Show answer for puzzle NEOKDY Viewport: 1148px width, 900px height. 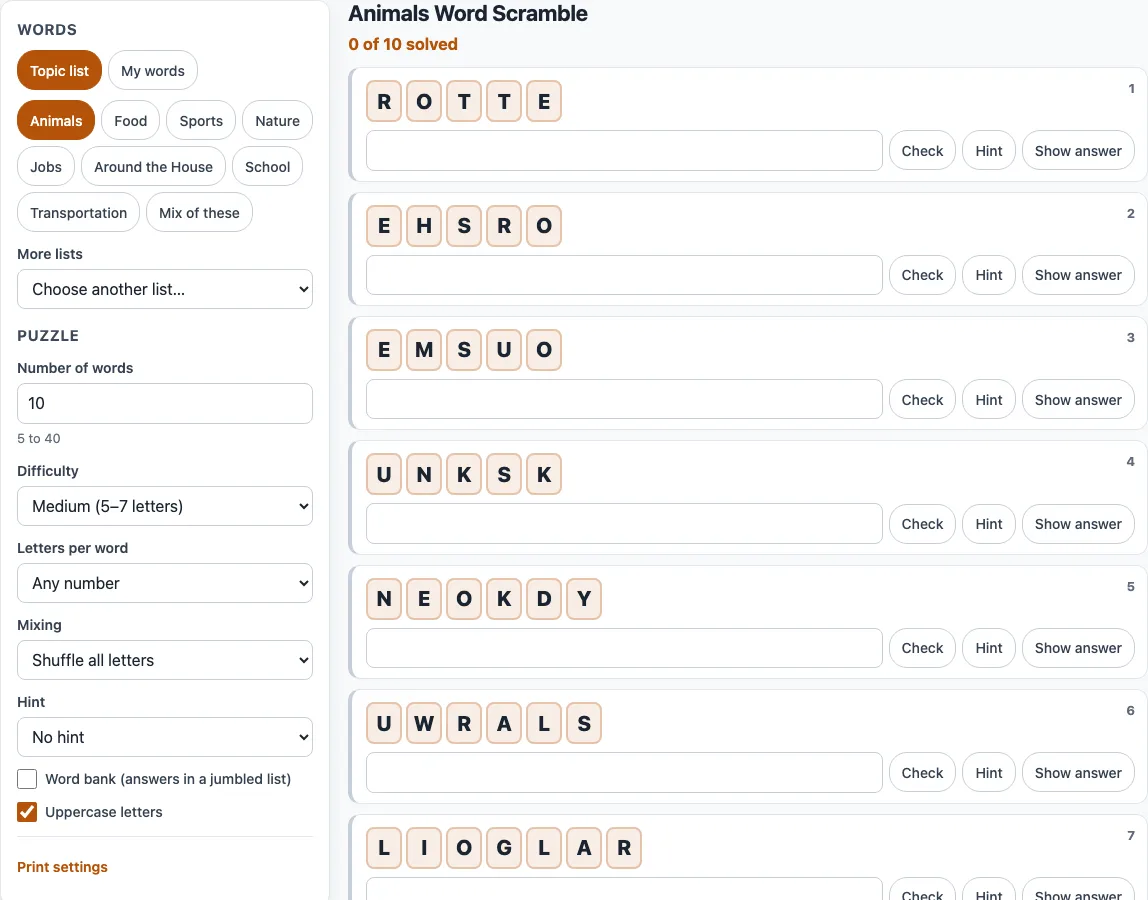click(1078, 648)
